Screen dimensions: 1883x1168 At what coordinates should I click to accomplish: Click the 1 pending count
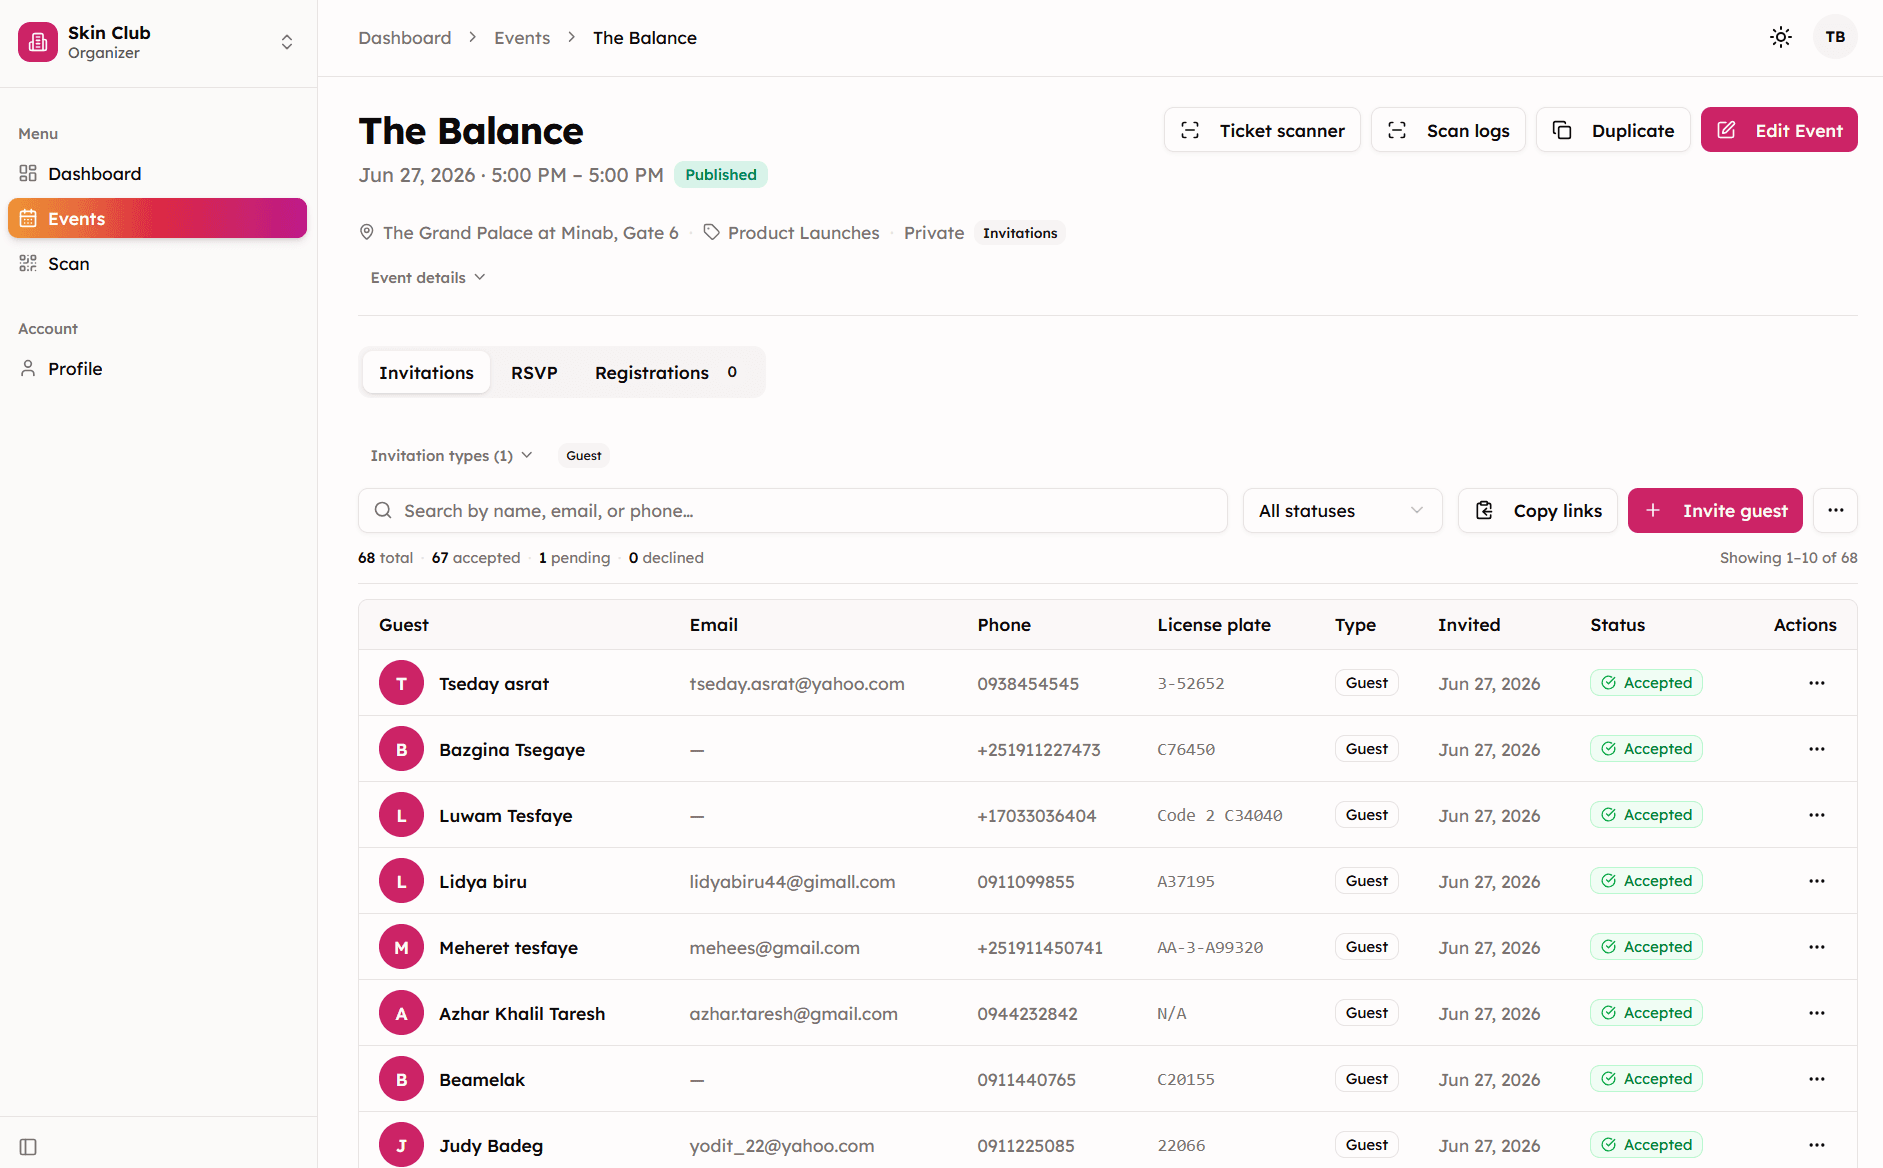click(x=574, y=558)
